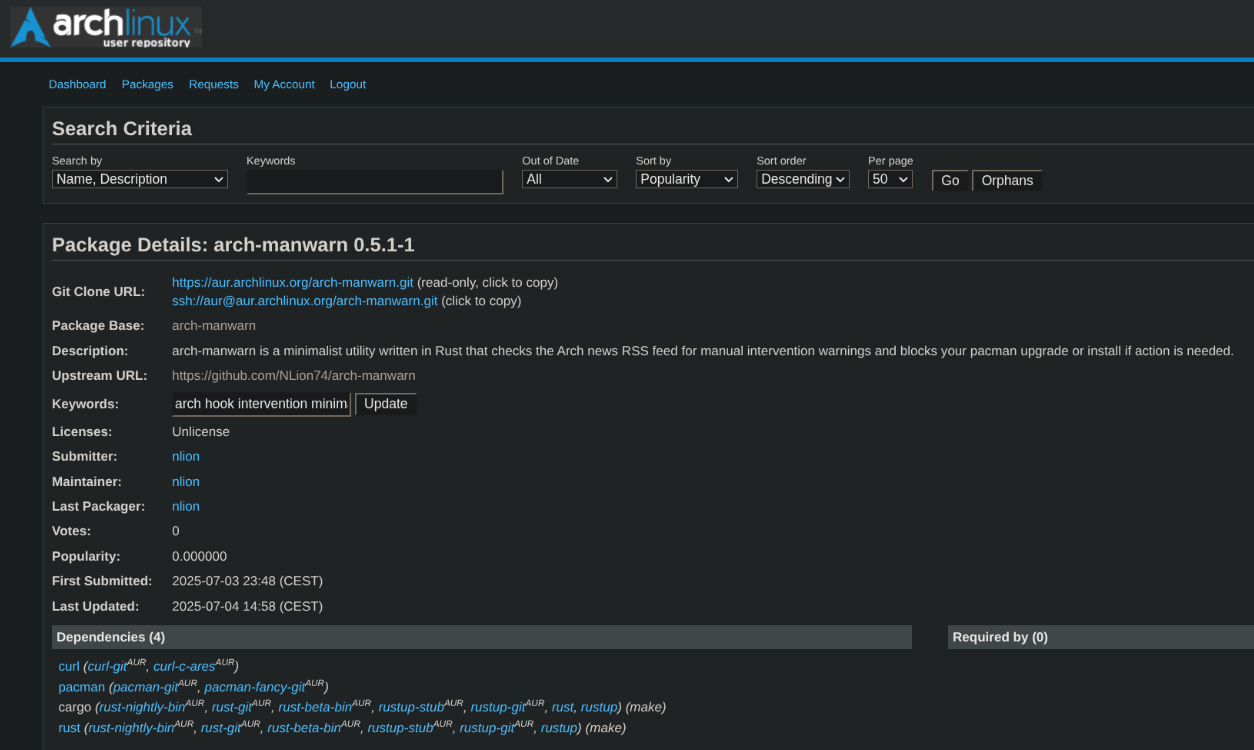Change the Sort order dropdown

803,179
